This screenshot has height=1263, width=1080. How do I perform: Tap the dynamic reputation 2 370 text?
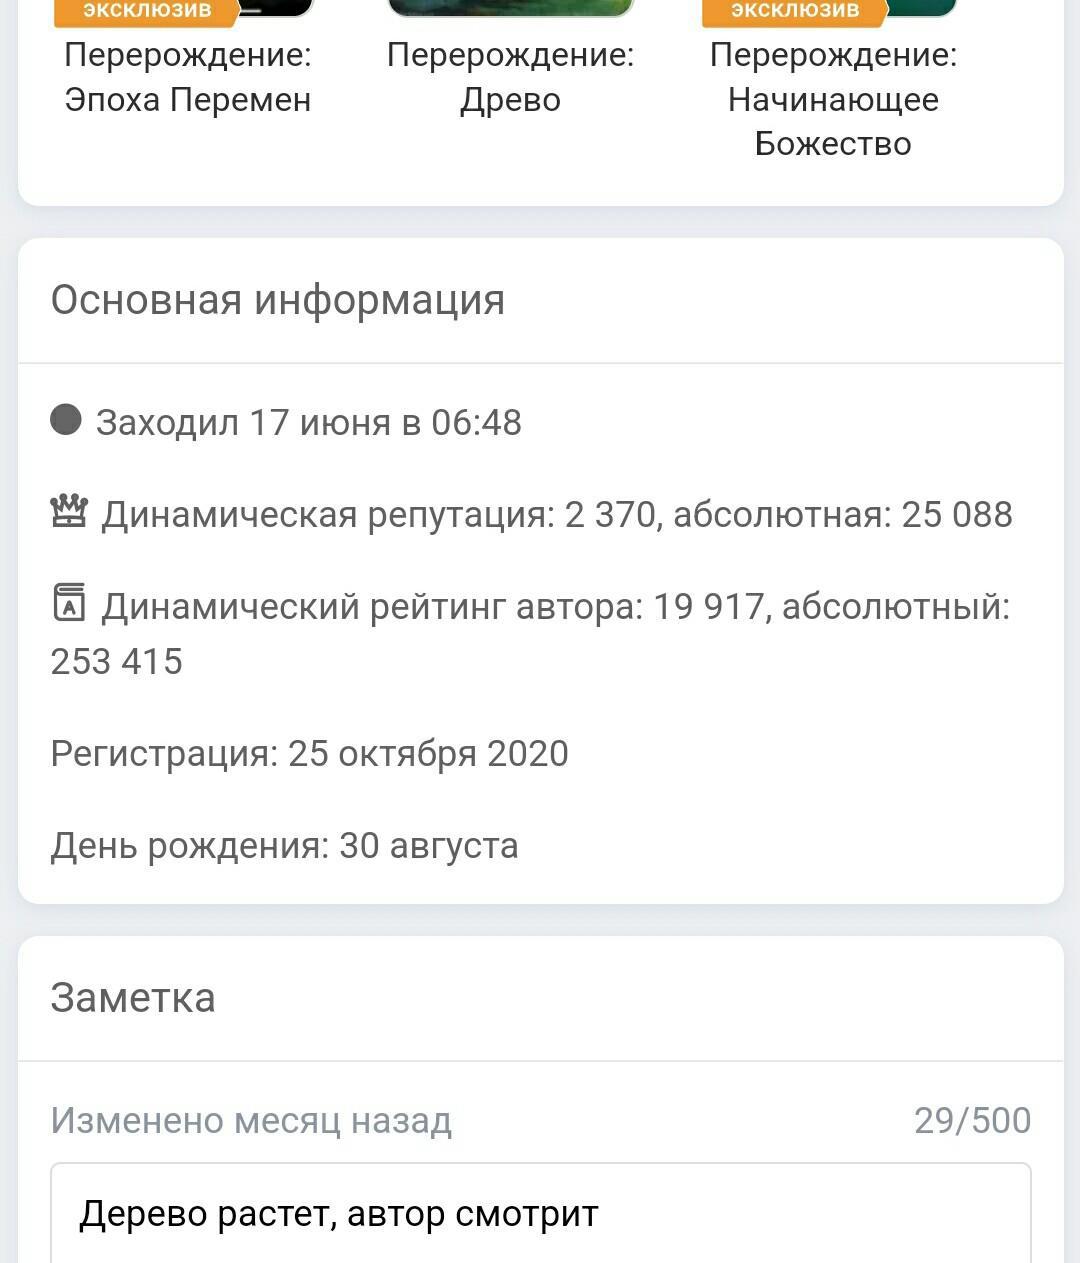(x=609, y=515)
